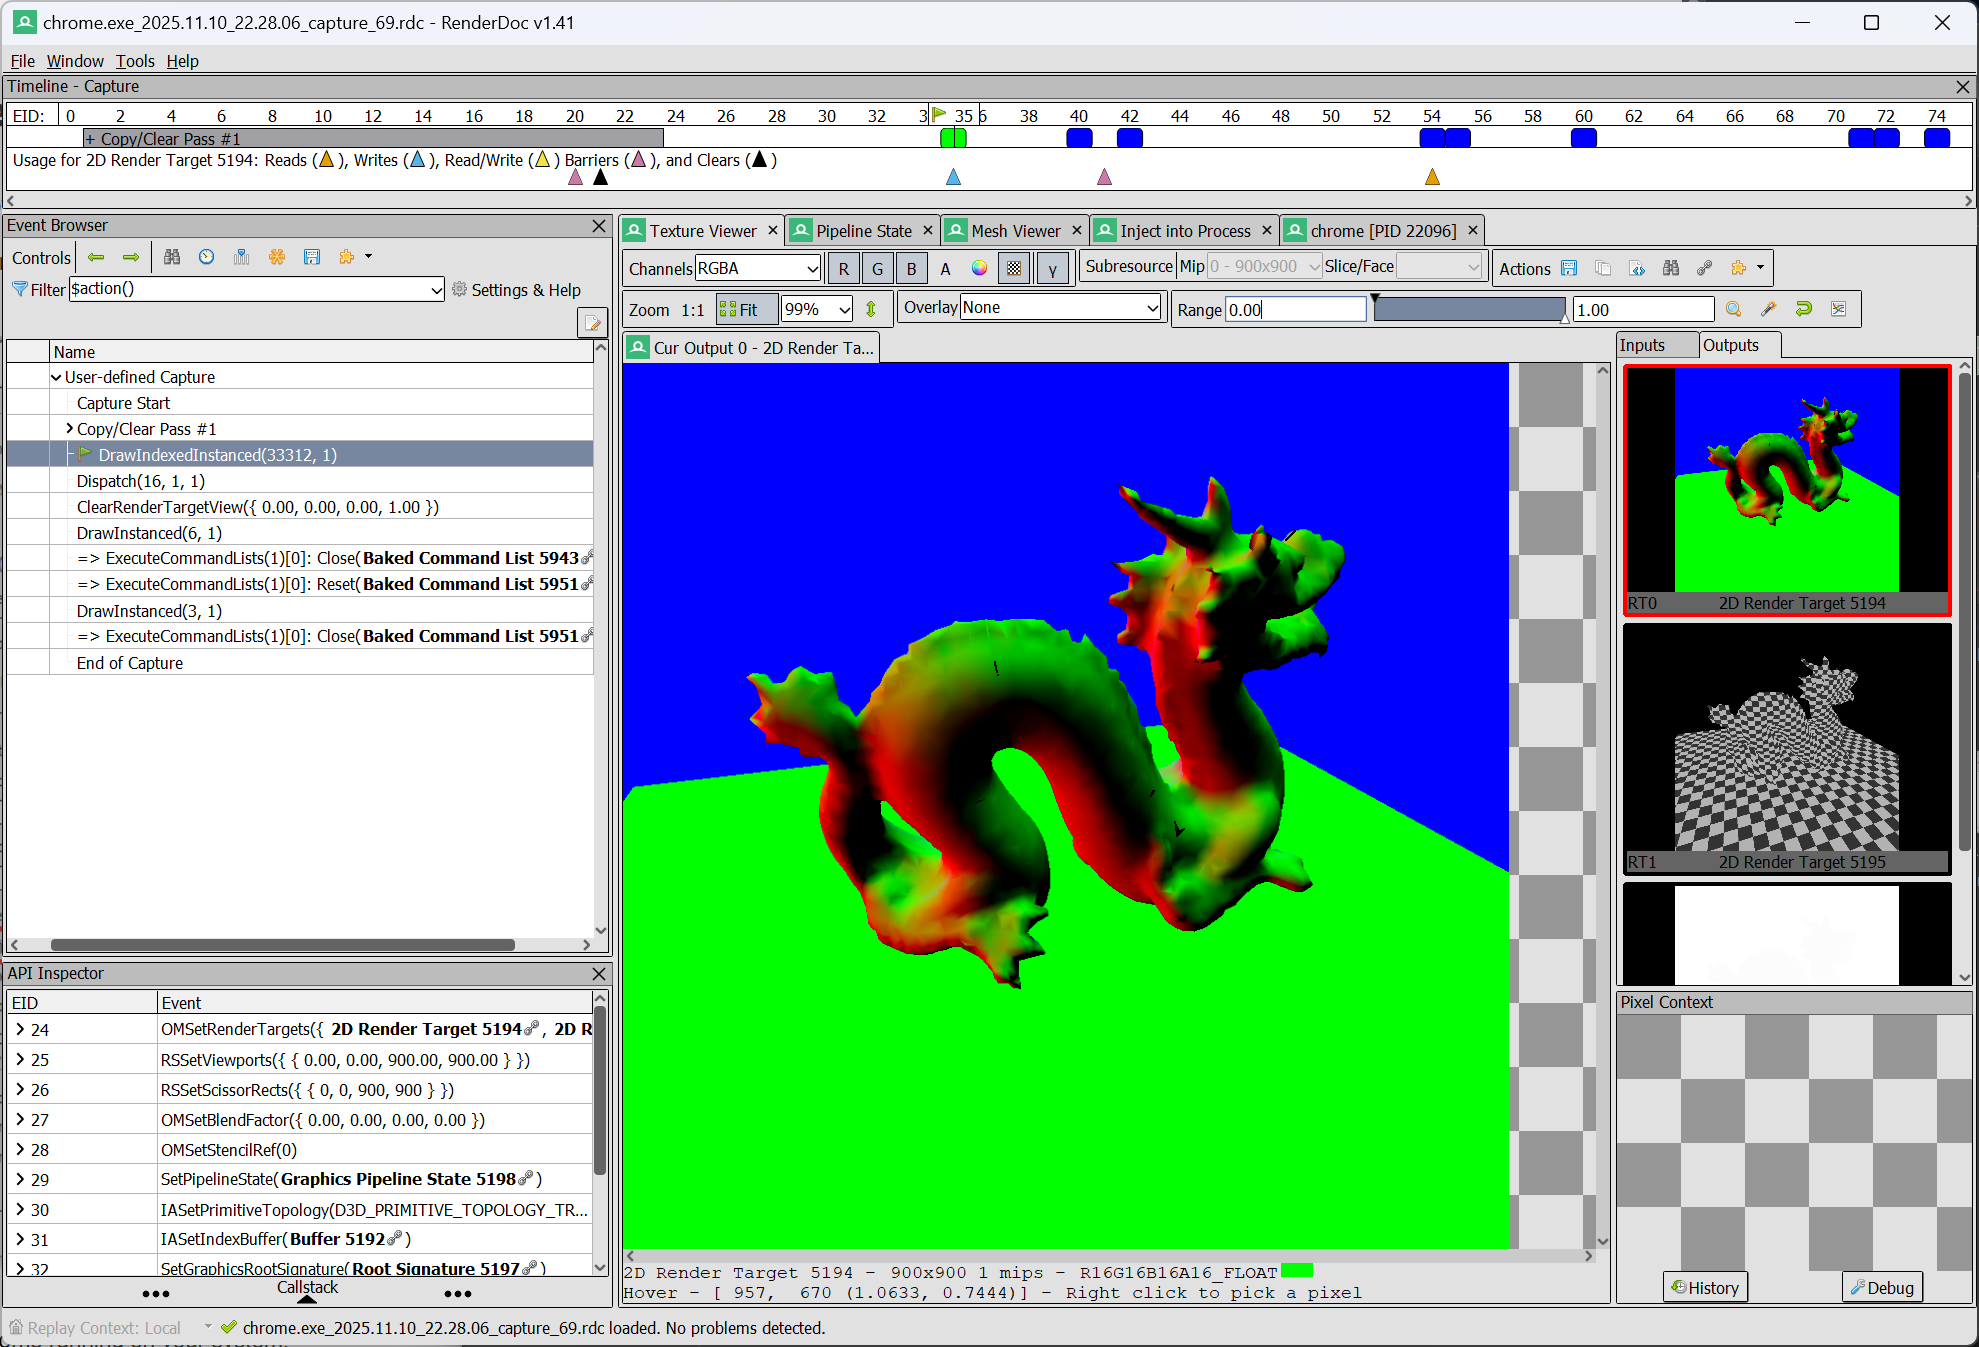
Task: Click the auto-fit range wand icon
Action: 1769,309
